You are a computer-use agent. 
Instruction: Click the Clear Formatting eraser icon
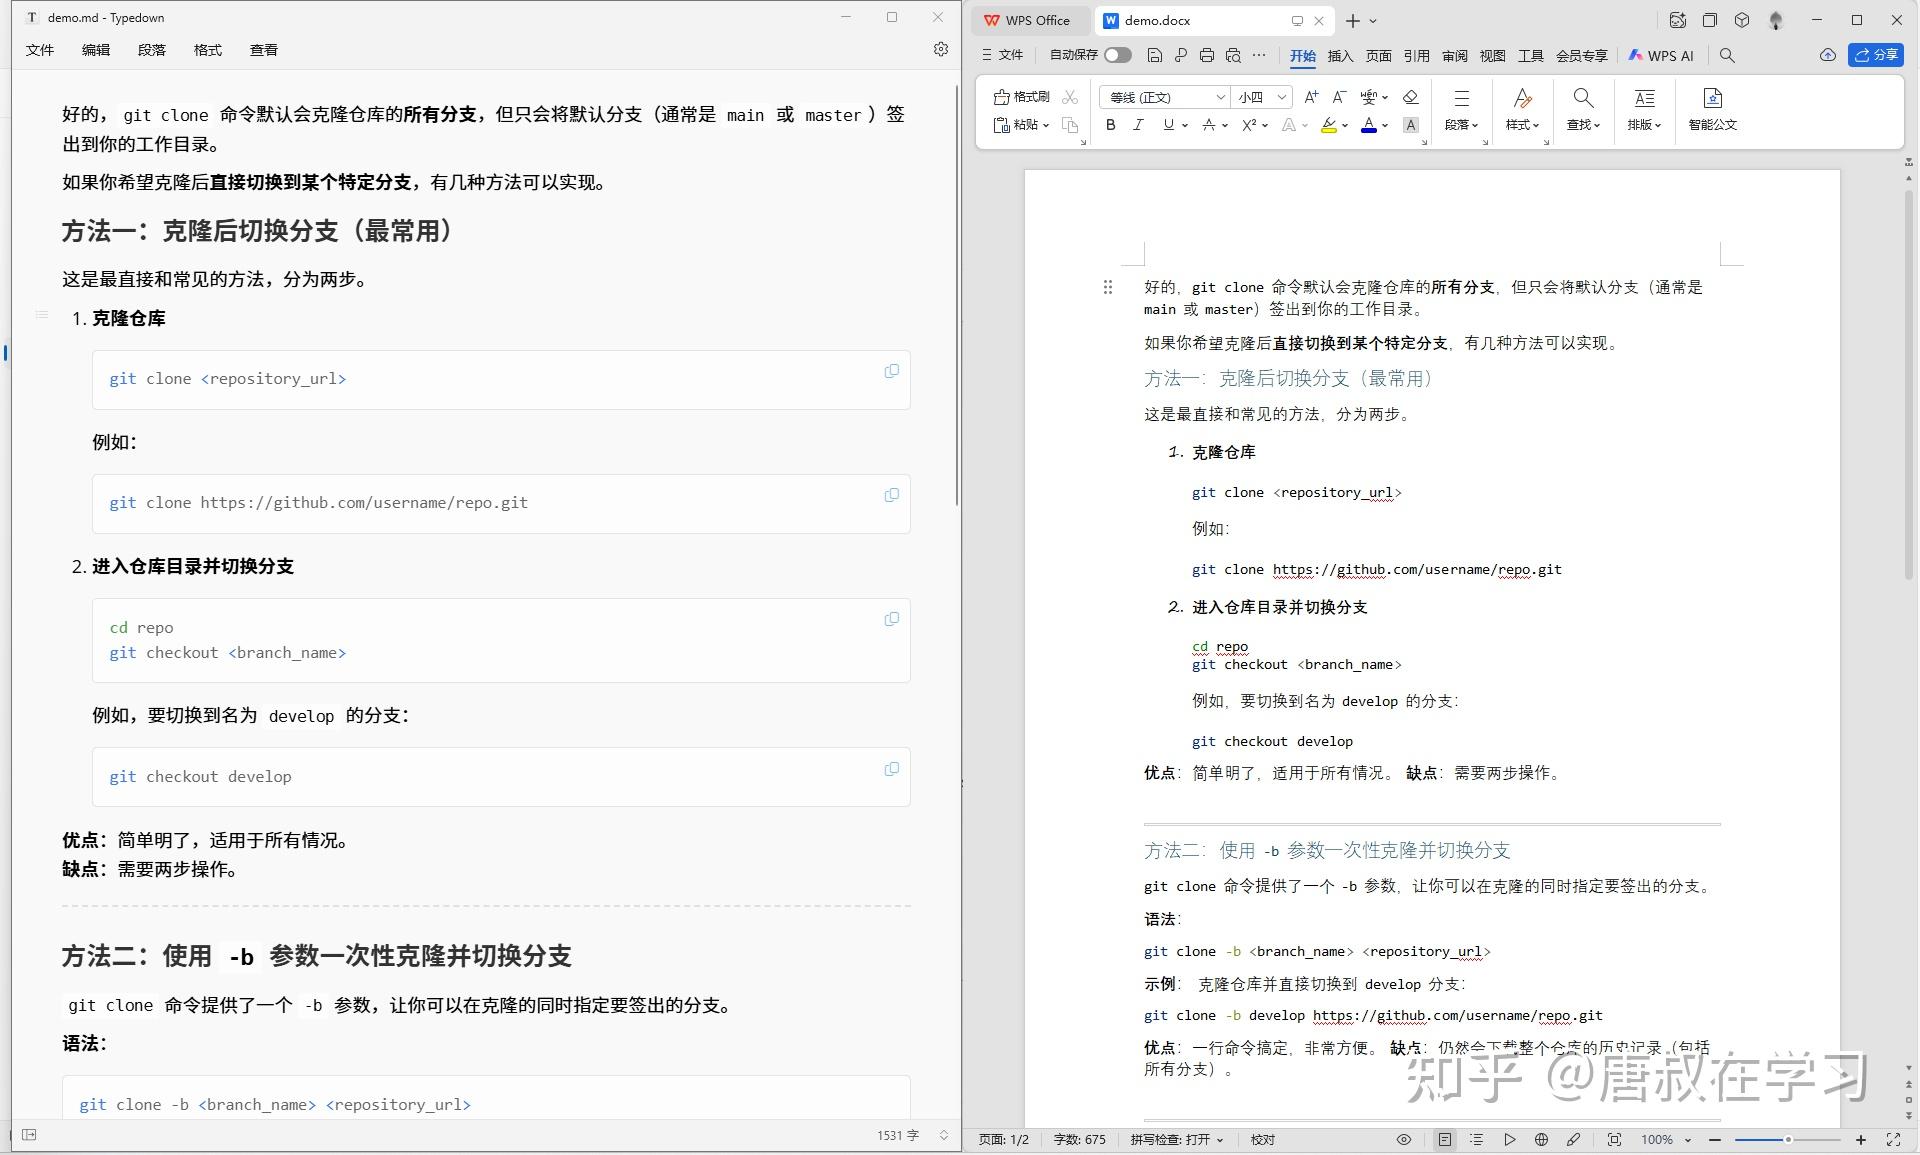[1410, 97]
